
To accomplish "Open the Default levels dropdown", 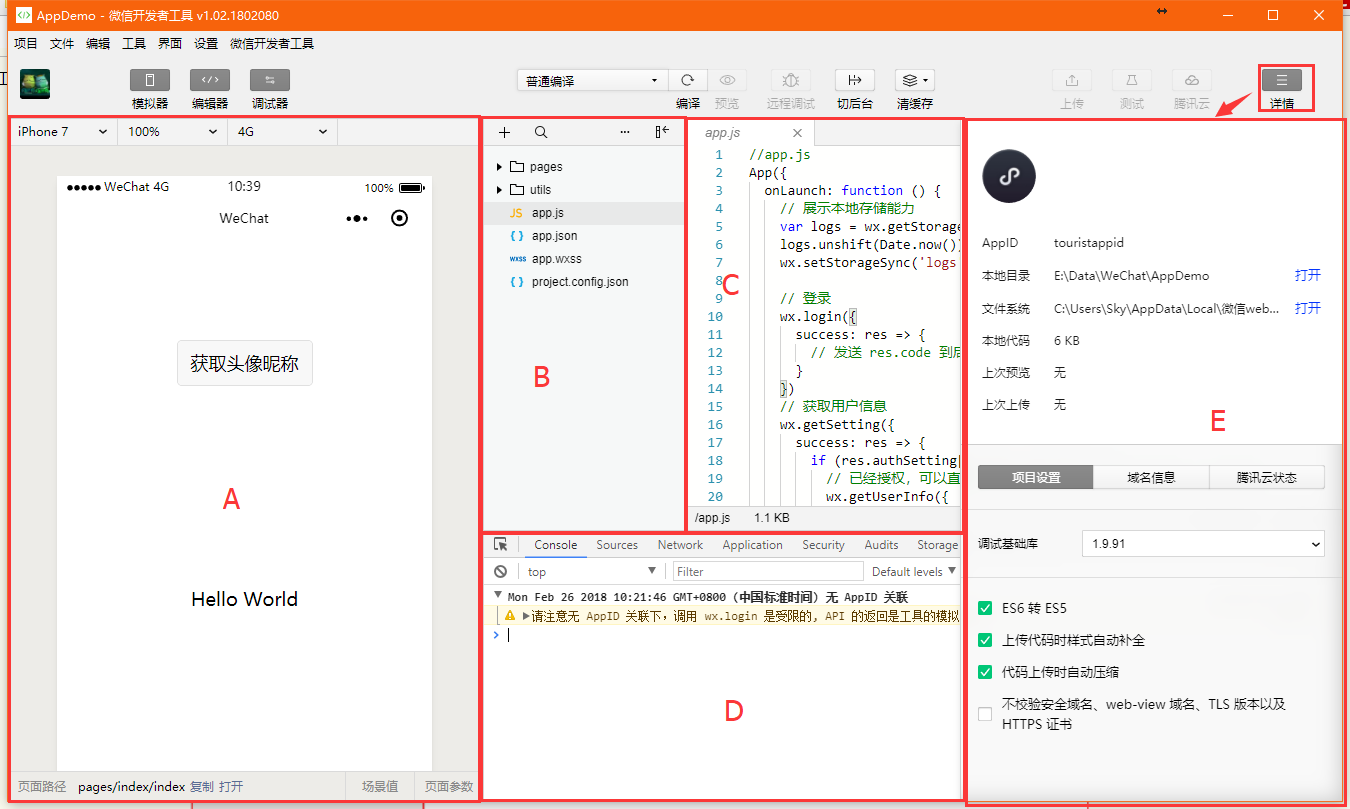I will 914,572.
